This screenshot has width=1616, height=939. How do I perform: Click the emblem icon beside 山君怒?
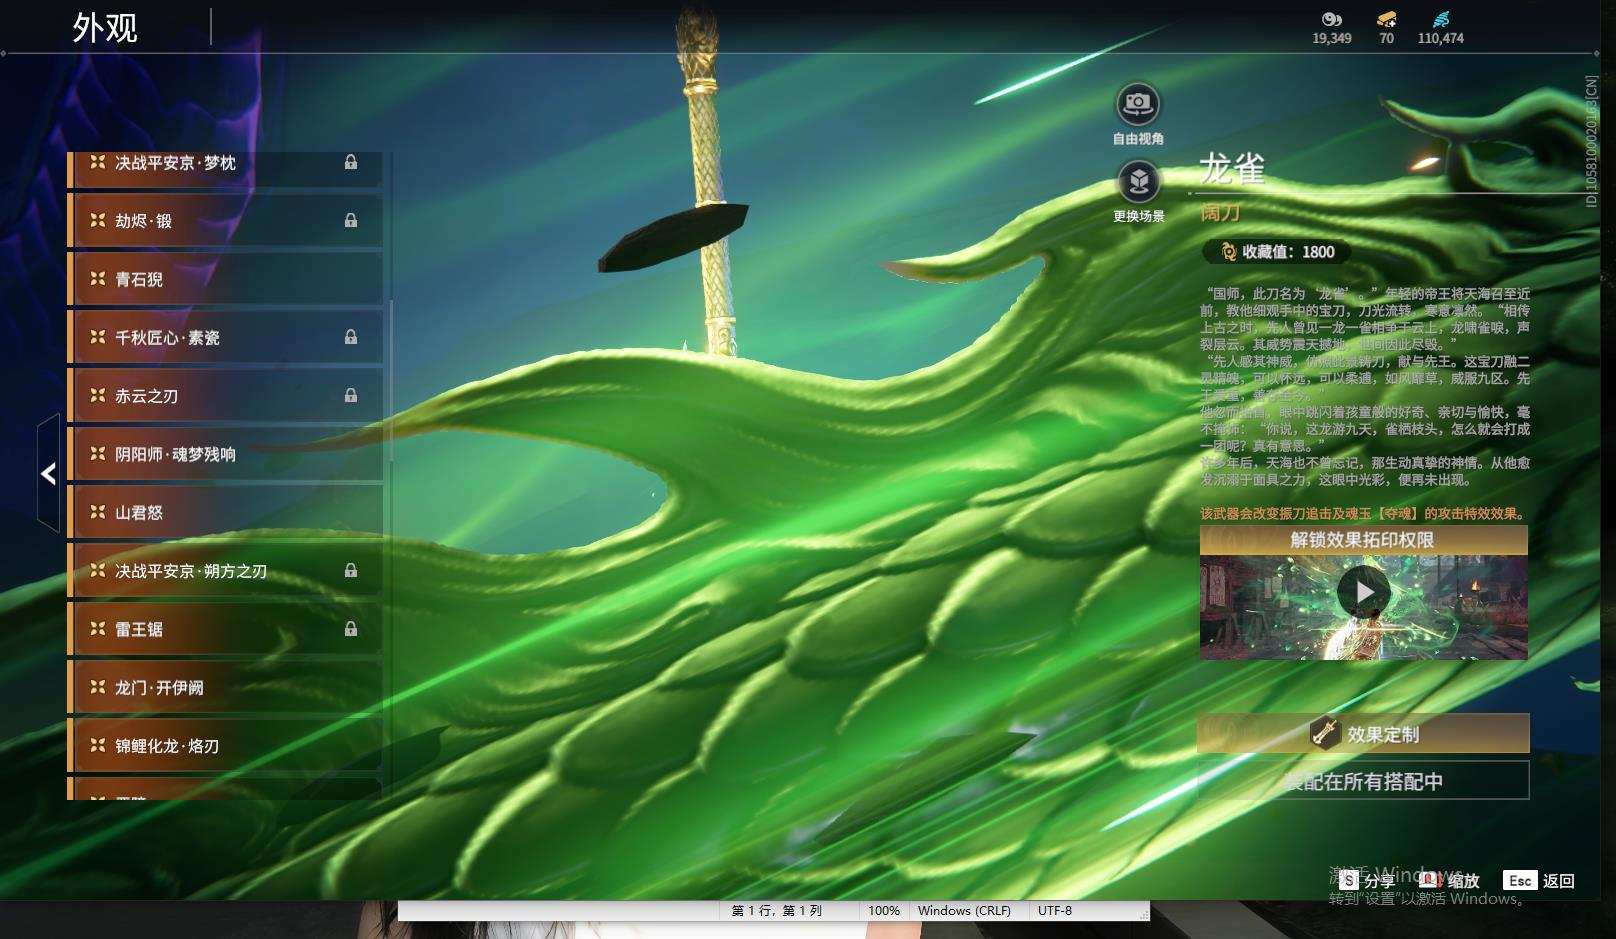[98, 512]
